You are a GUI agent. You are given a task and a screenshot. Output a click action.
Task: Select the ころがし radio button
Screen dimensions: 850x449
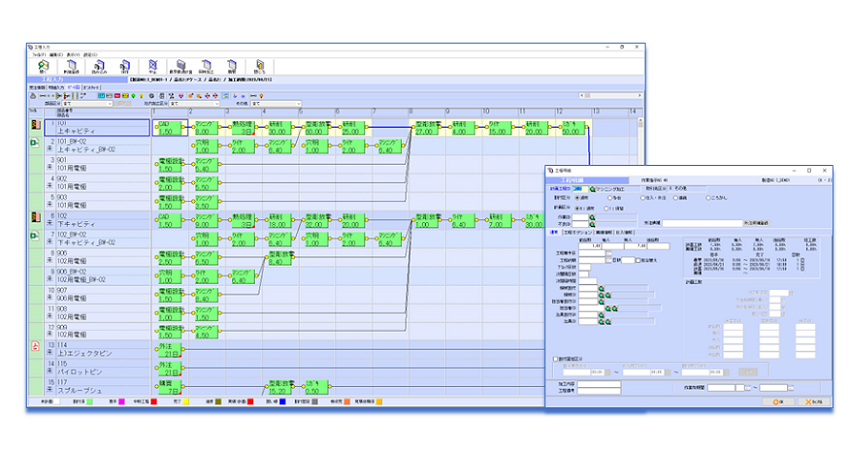coord(709,197)
